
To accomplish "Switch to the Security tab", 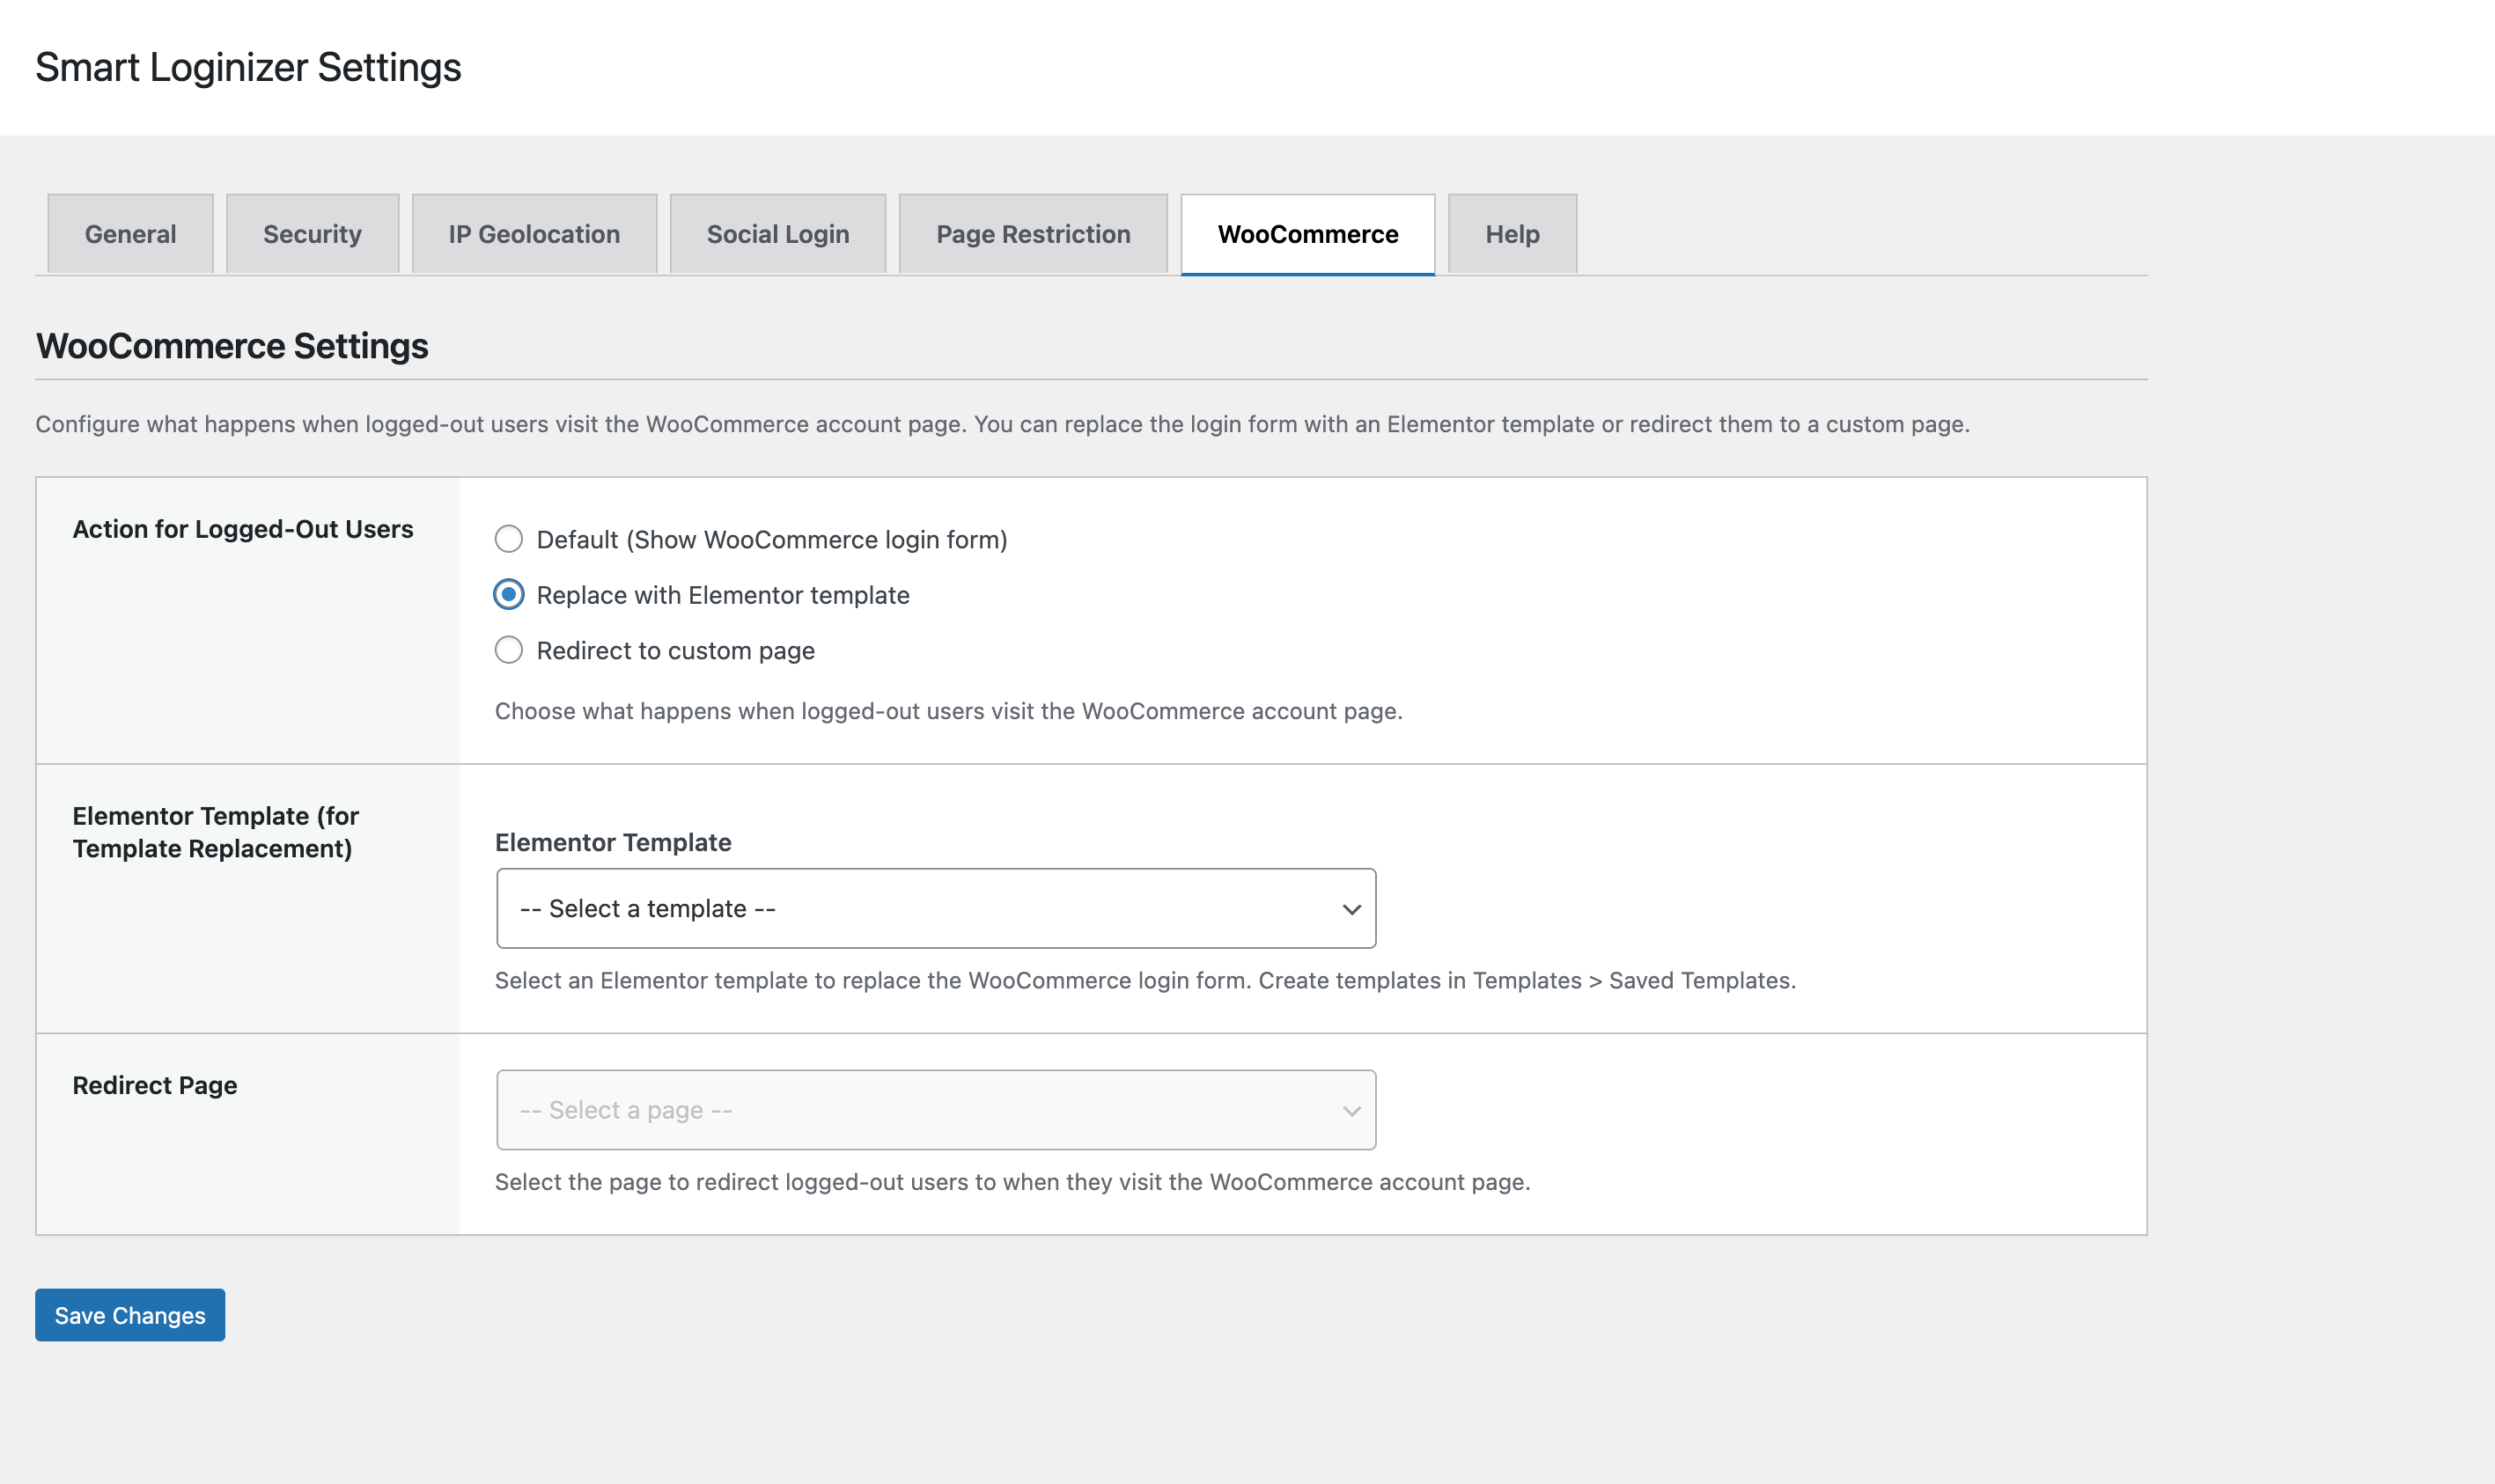I will click(312, 234).
